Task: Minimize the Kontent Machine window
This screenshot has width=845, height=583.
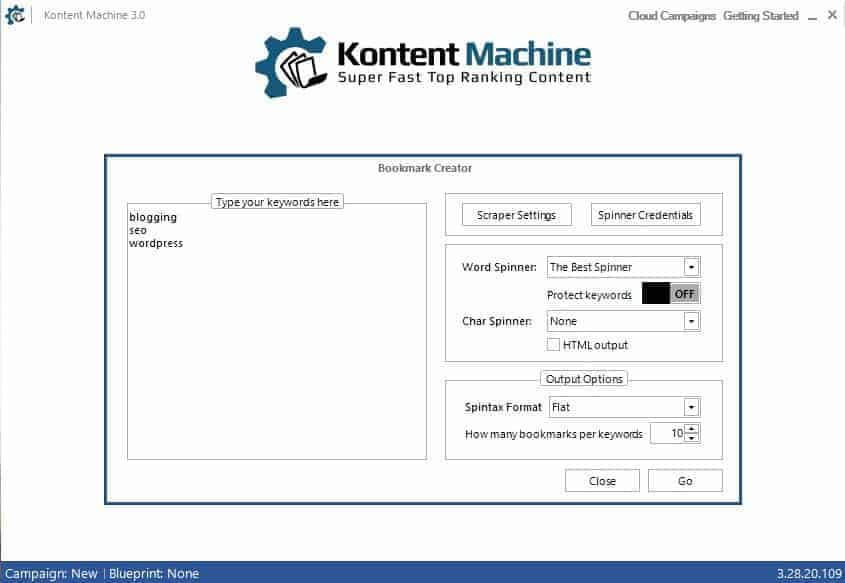Action: click(813, 16)
